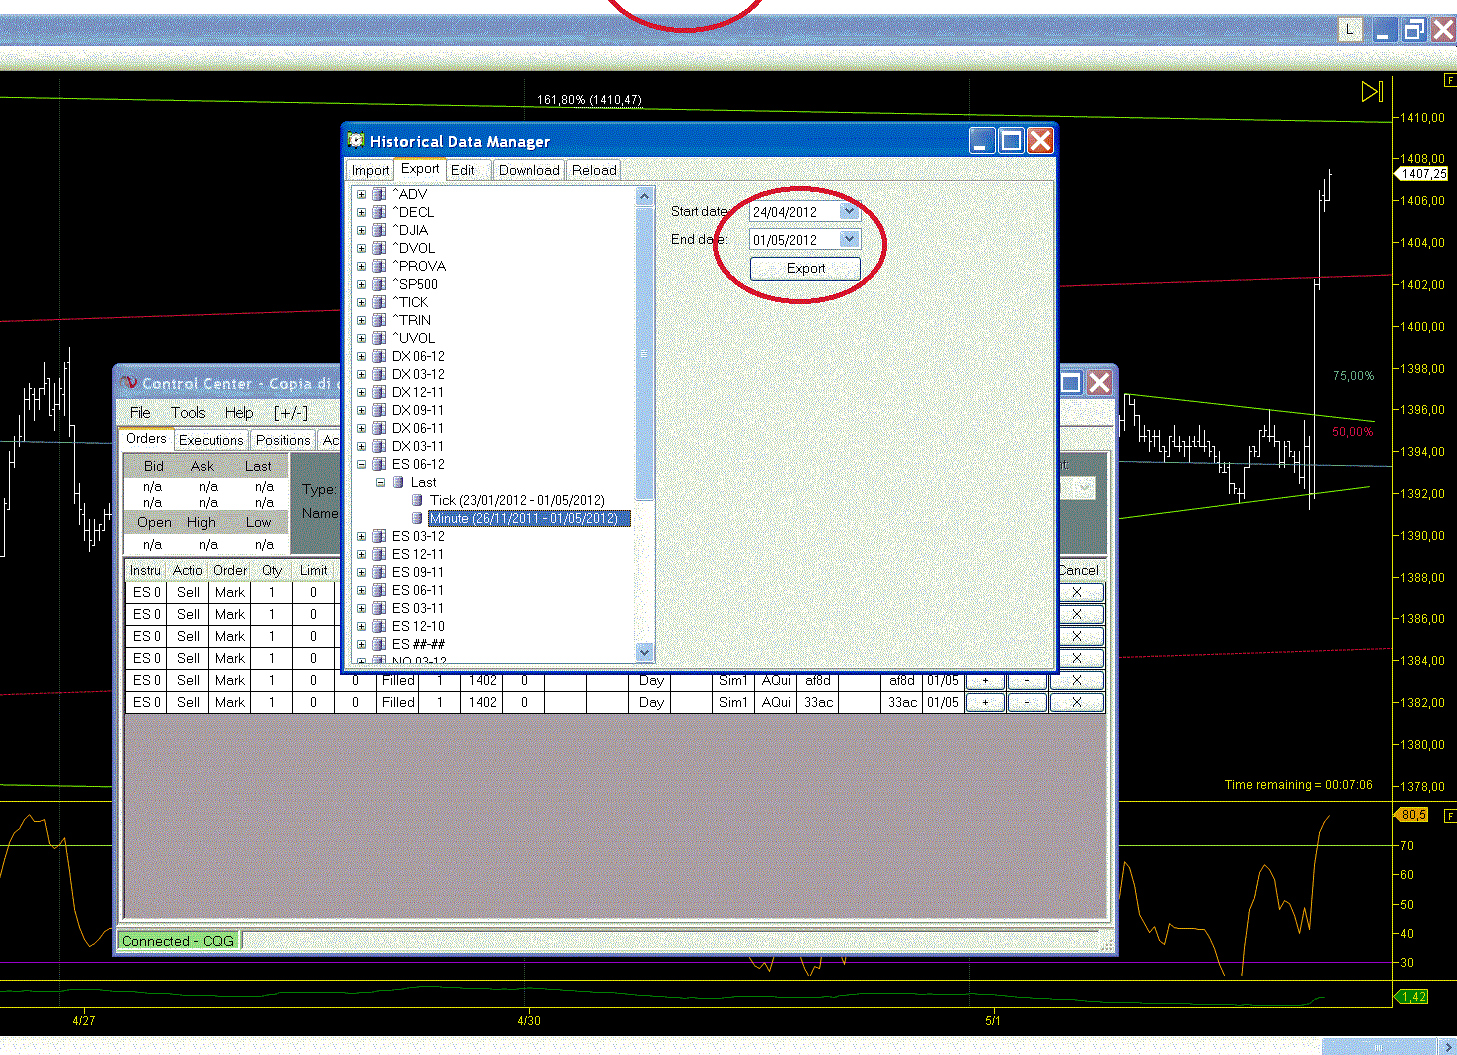Switch to the Positions tab in Control Center

click(283, 440)
